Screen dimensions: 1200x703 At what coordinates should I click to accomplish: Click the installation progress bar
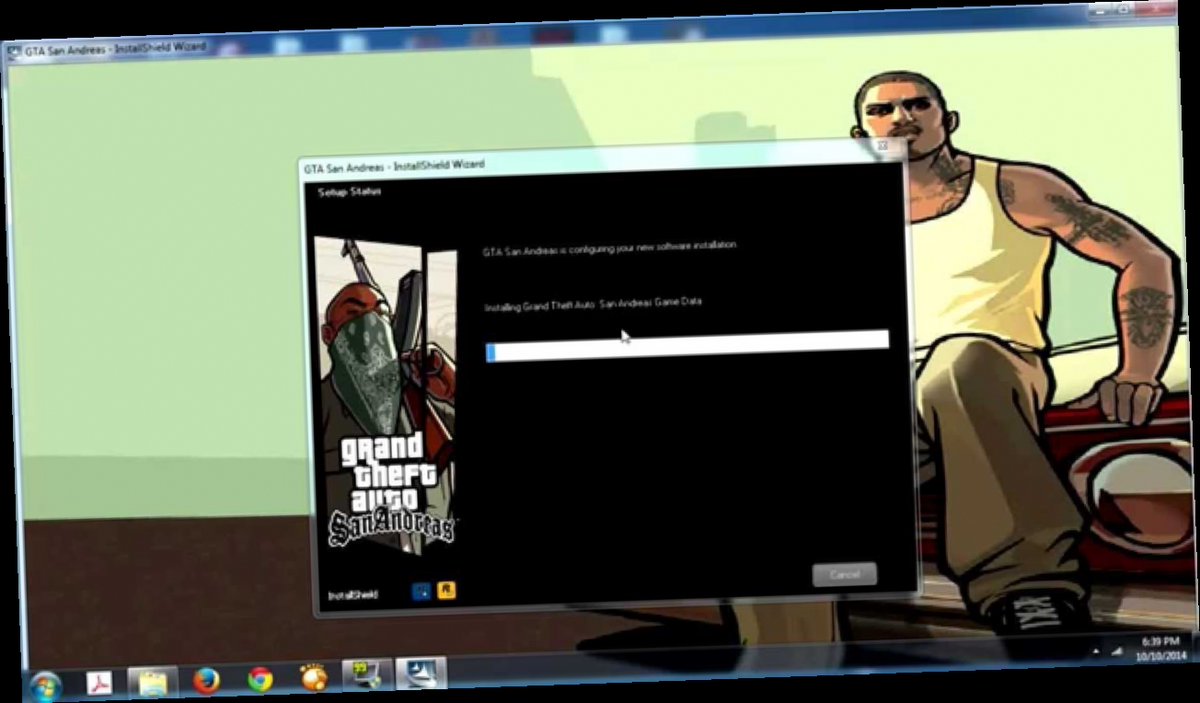click(x=688, y=345)
